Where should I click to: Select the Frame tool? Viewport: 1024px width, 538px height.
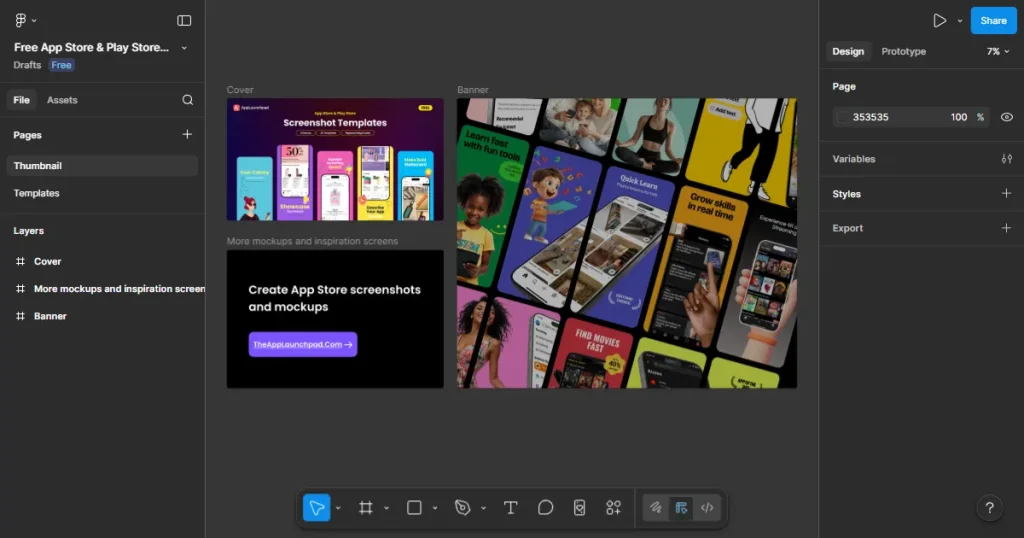click(366, 507)
